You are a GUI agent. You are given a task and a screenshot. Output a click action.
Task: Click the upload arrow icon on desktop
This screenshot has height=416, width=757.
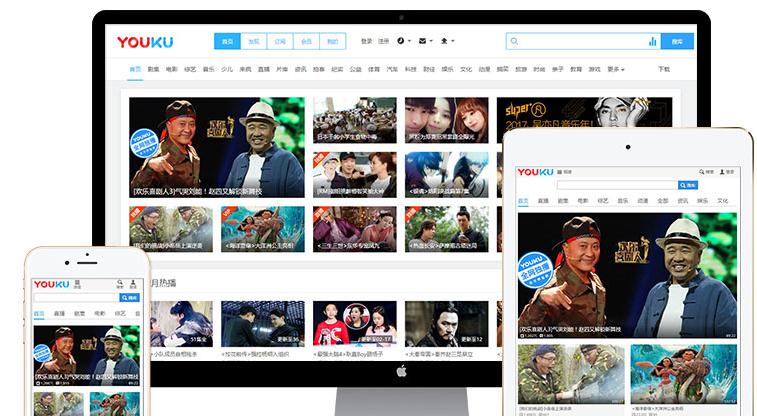point(444,41)
